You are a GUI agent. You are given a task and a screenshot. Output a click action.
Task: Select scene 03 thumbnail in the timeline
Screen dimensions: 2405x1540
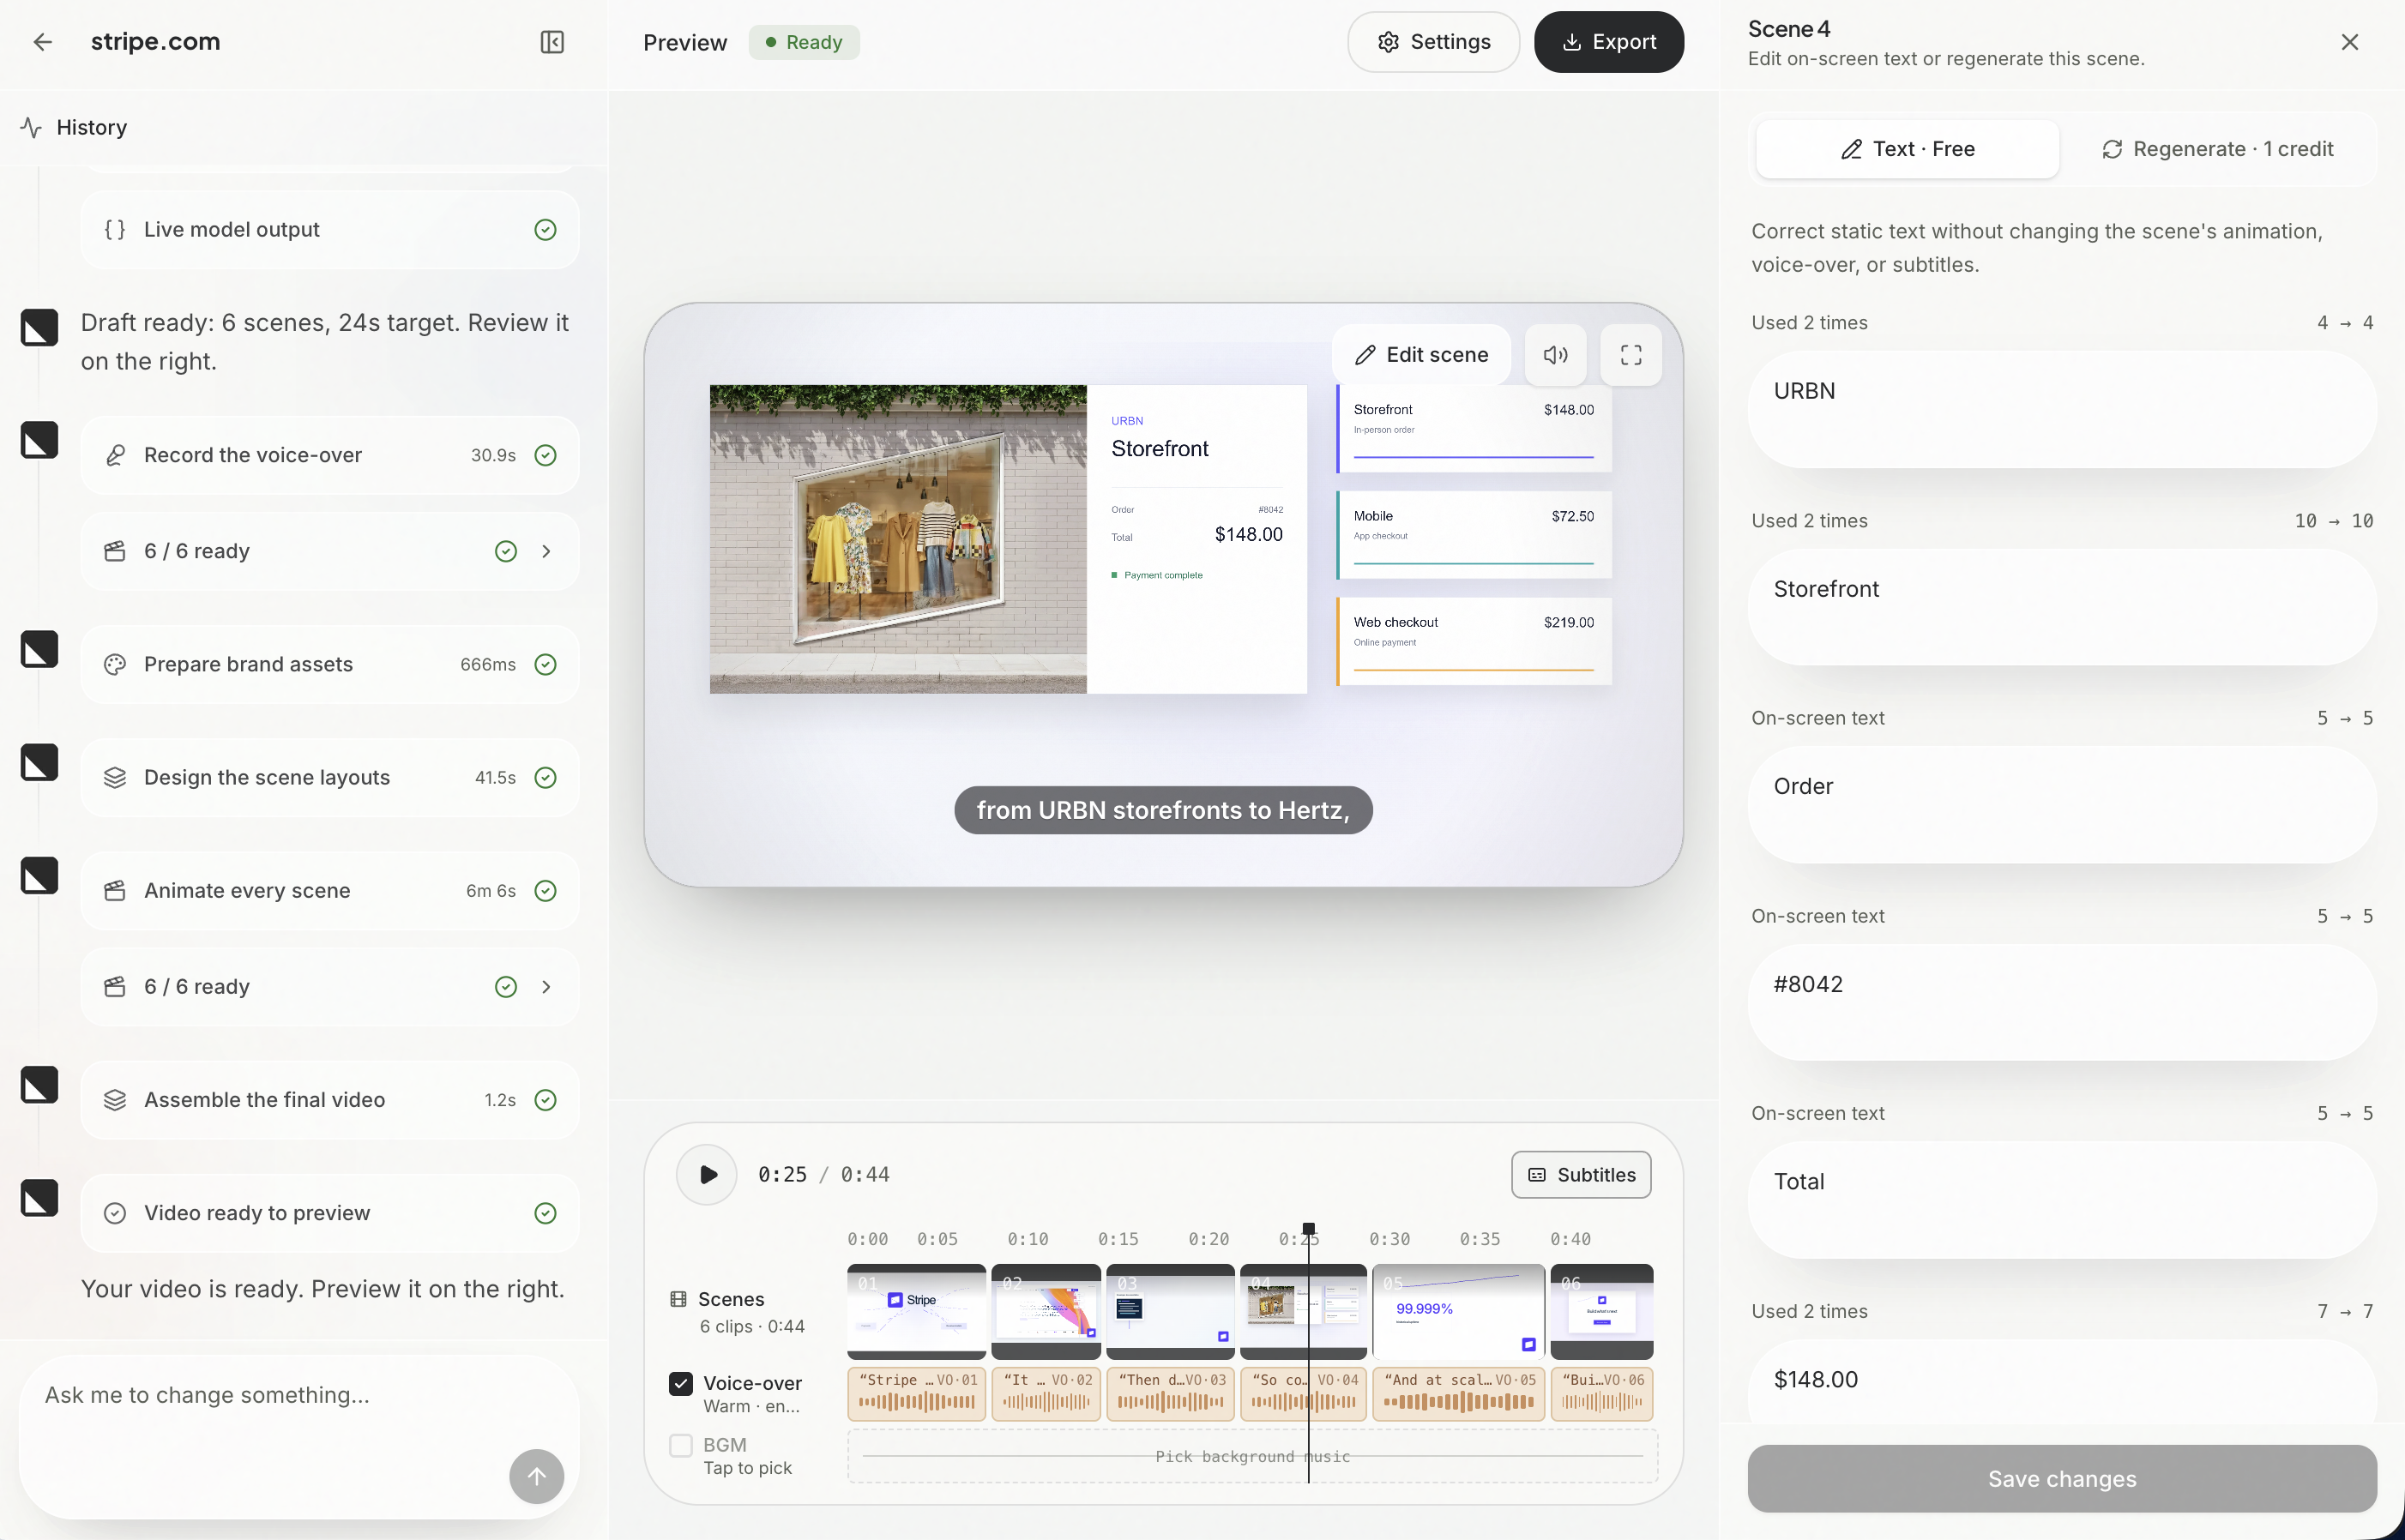[x=1170, y=1311]
